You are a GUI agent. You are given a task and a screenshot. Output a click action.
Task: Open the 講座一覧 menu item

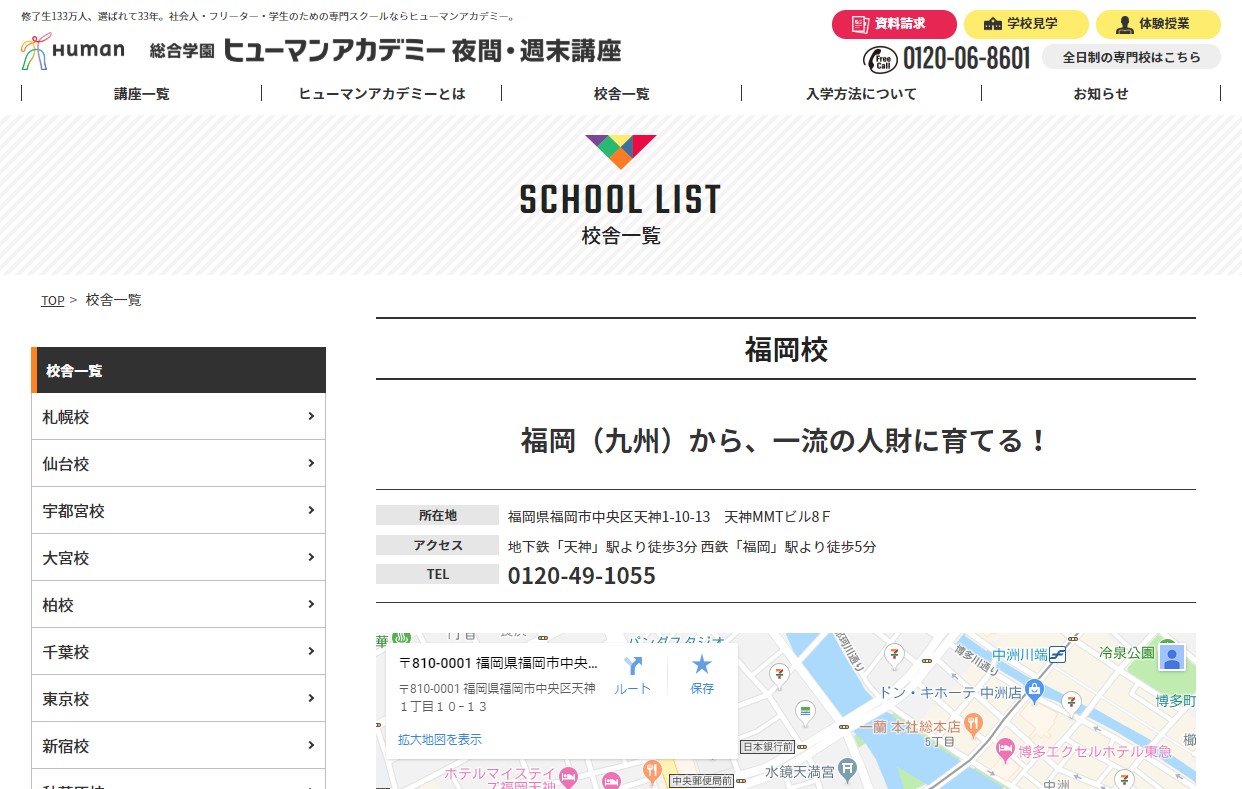tap(141, 93)
